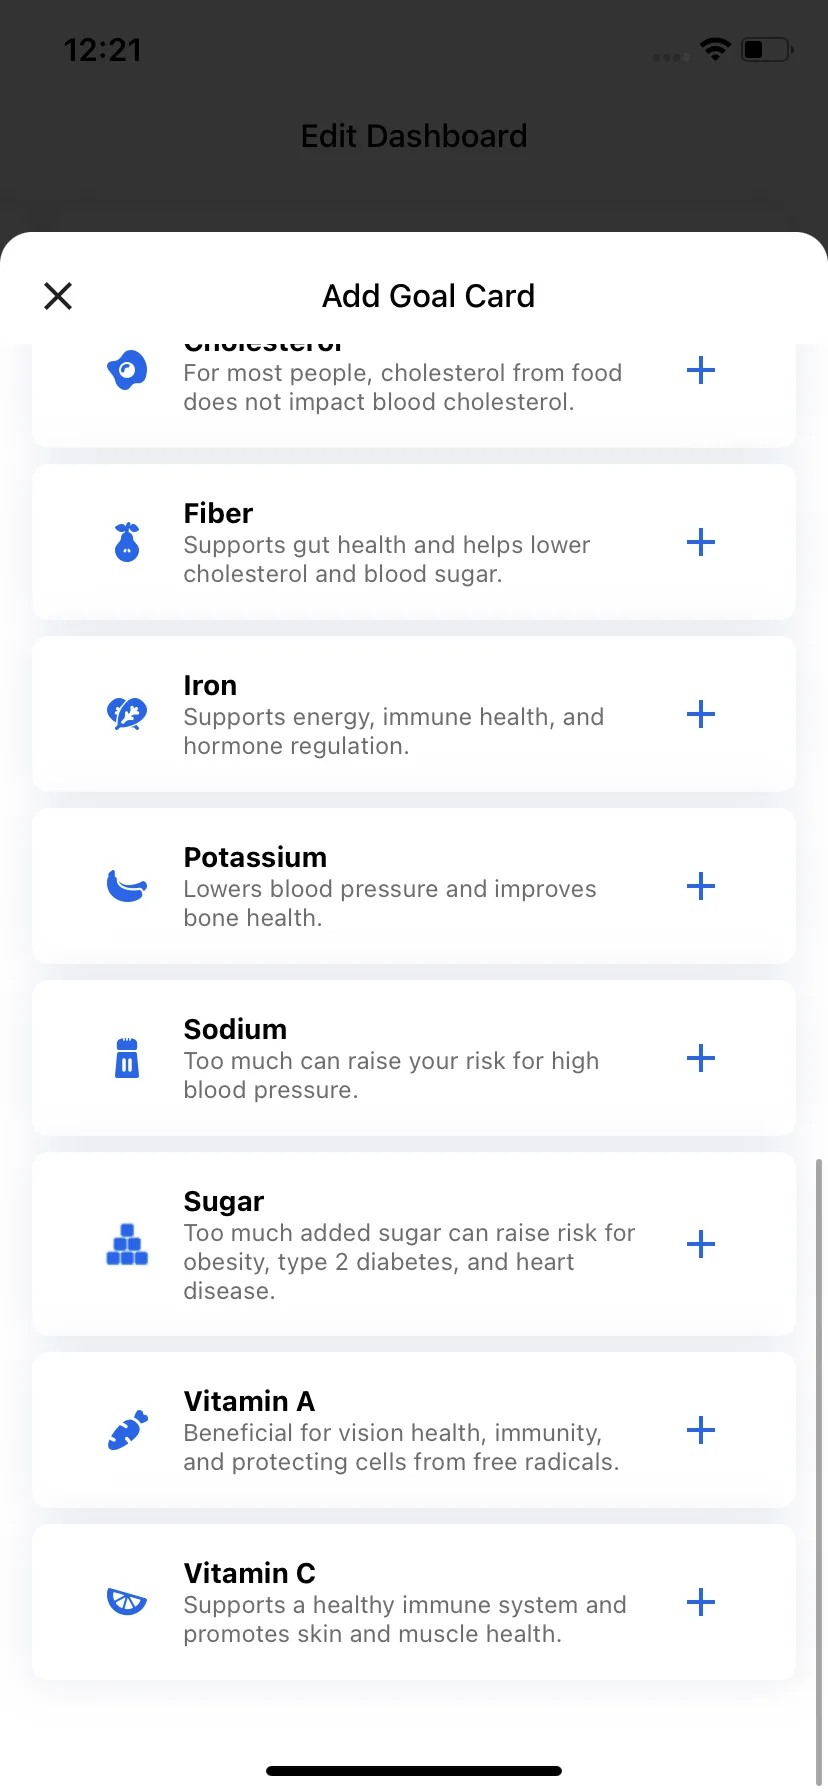828x1792 pixels.
Task: Select the Sugar card description text
Action: [x=409, y=1262]
